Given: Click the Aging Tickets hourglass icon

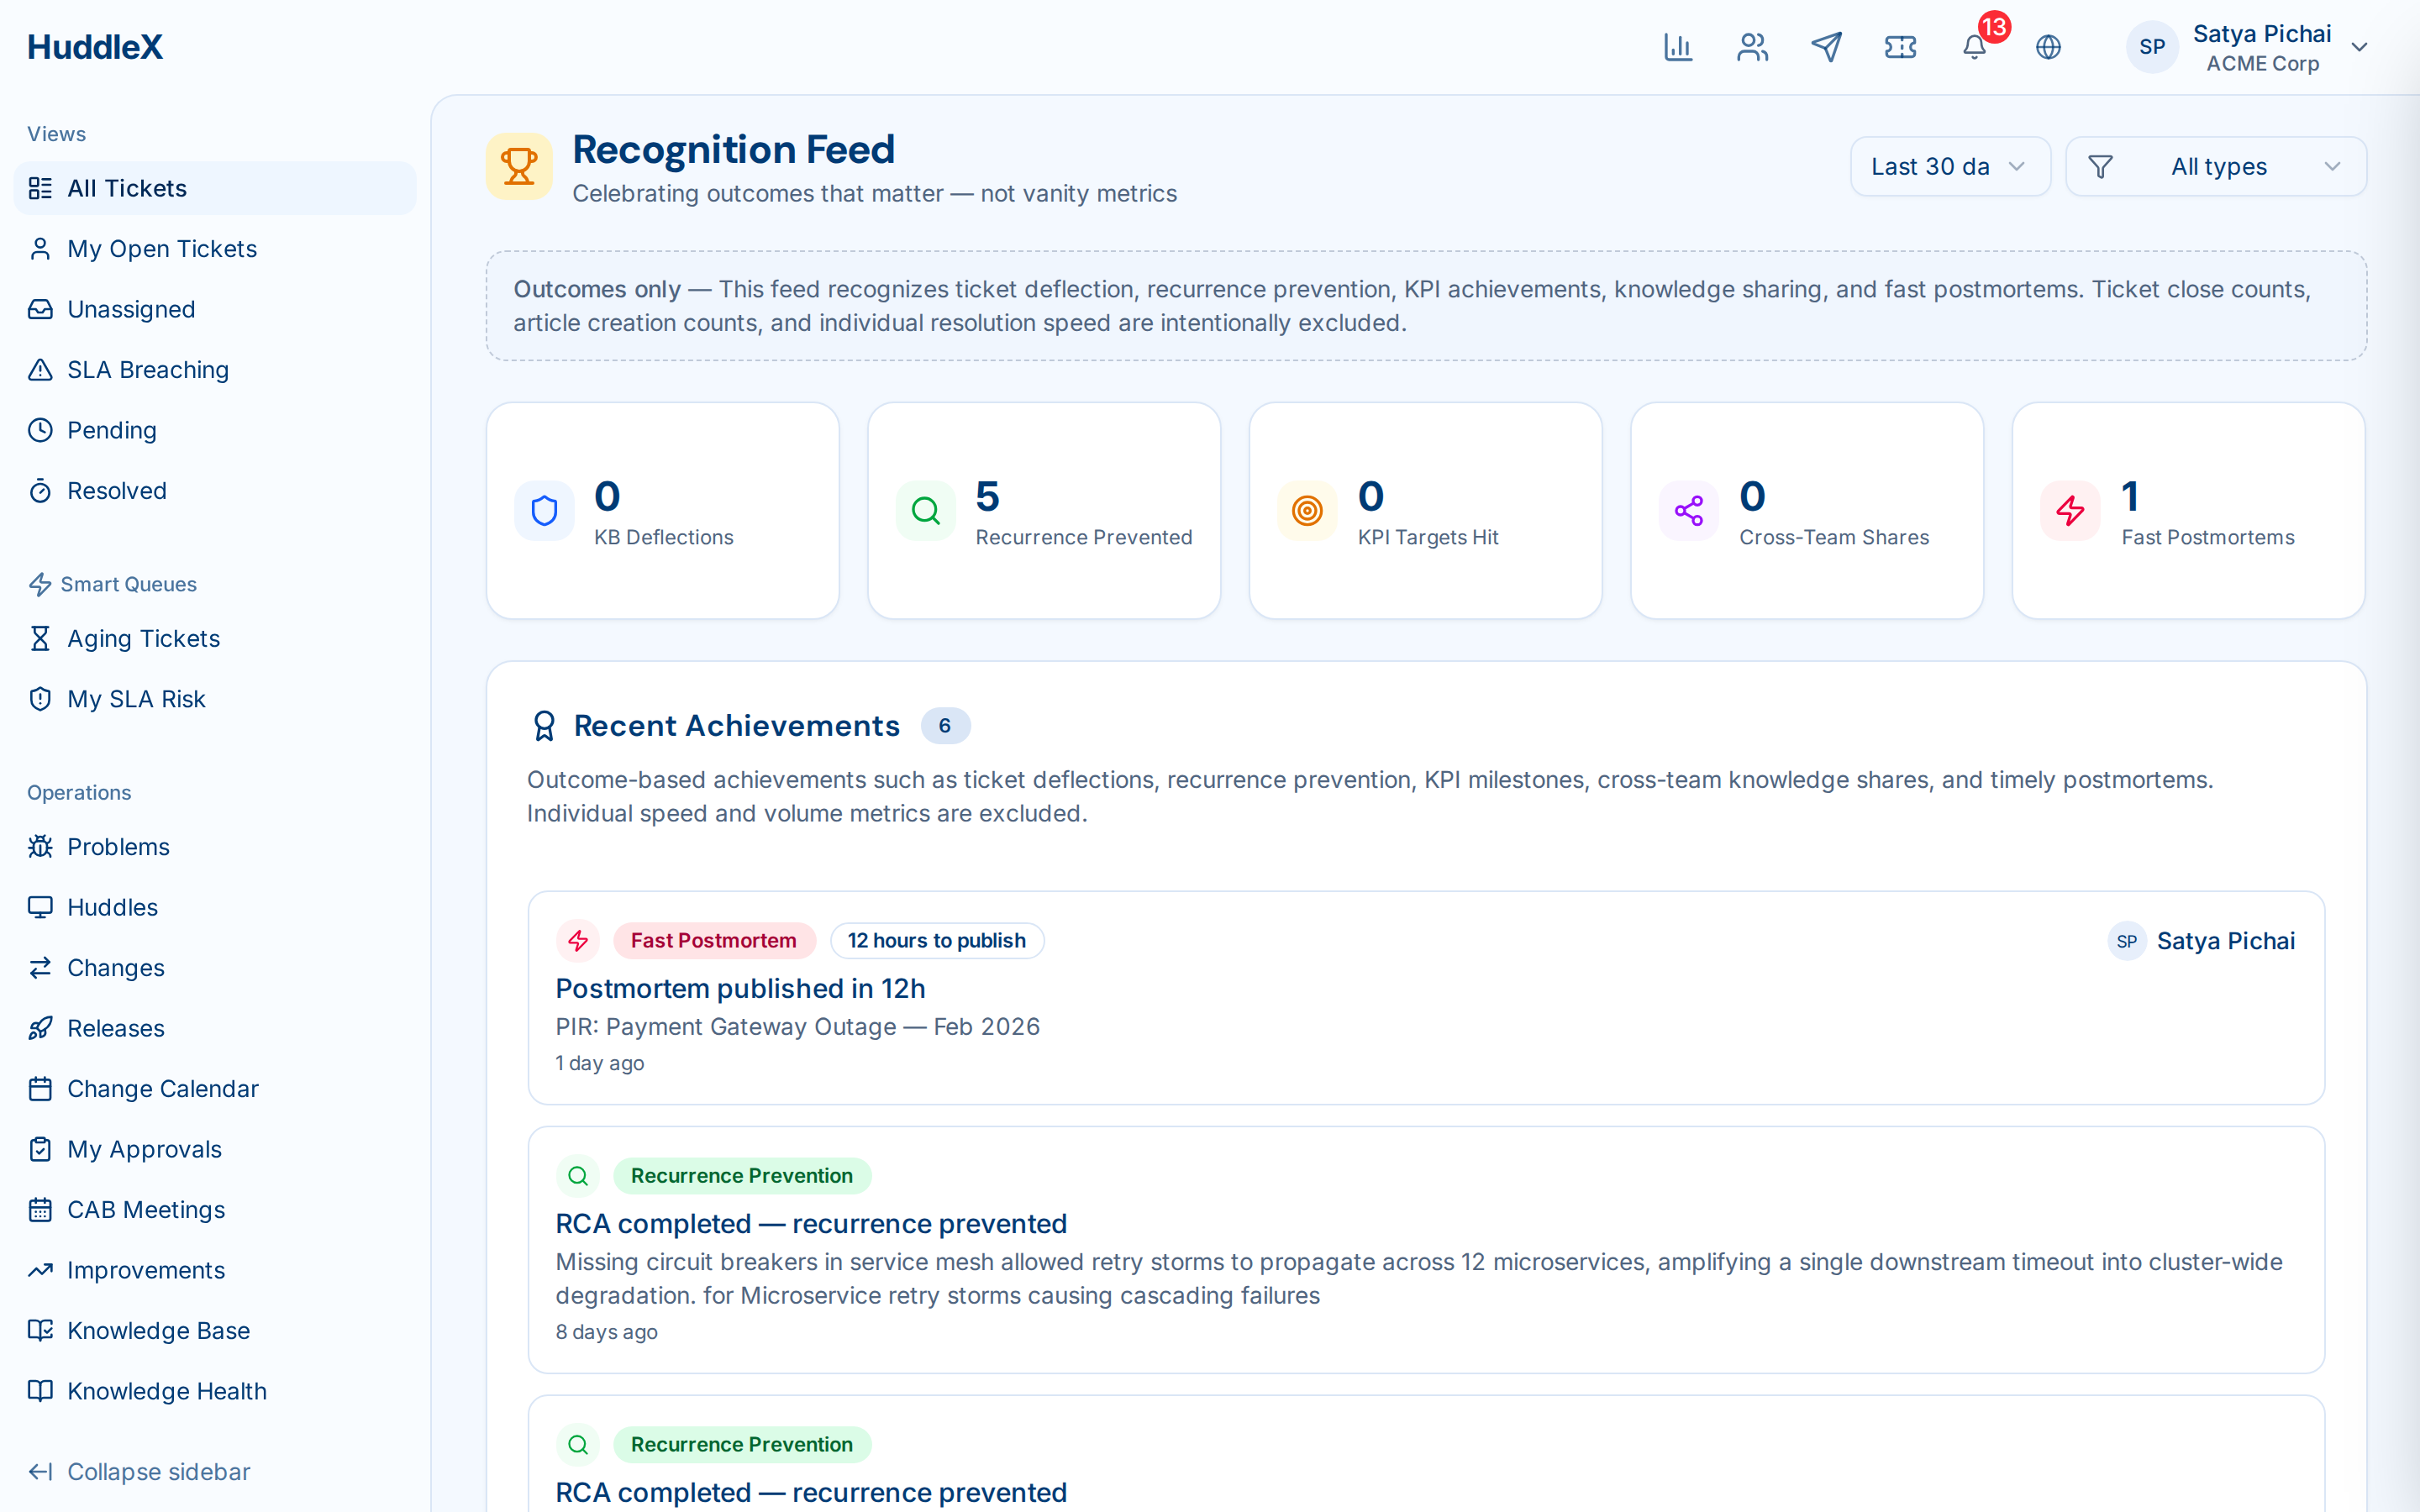Looking at the screenshot, I should click(40, 638).
